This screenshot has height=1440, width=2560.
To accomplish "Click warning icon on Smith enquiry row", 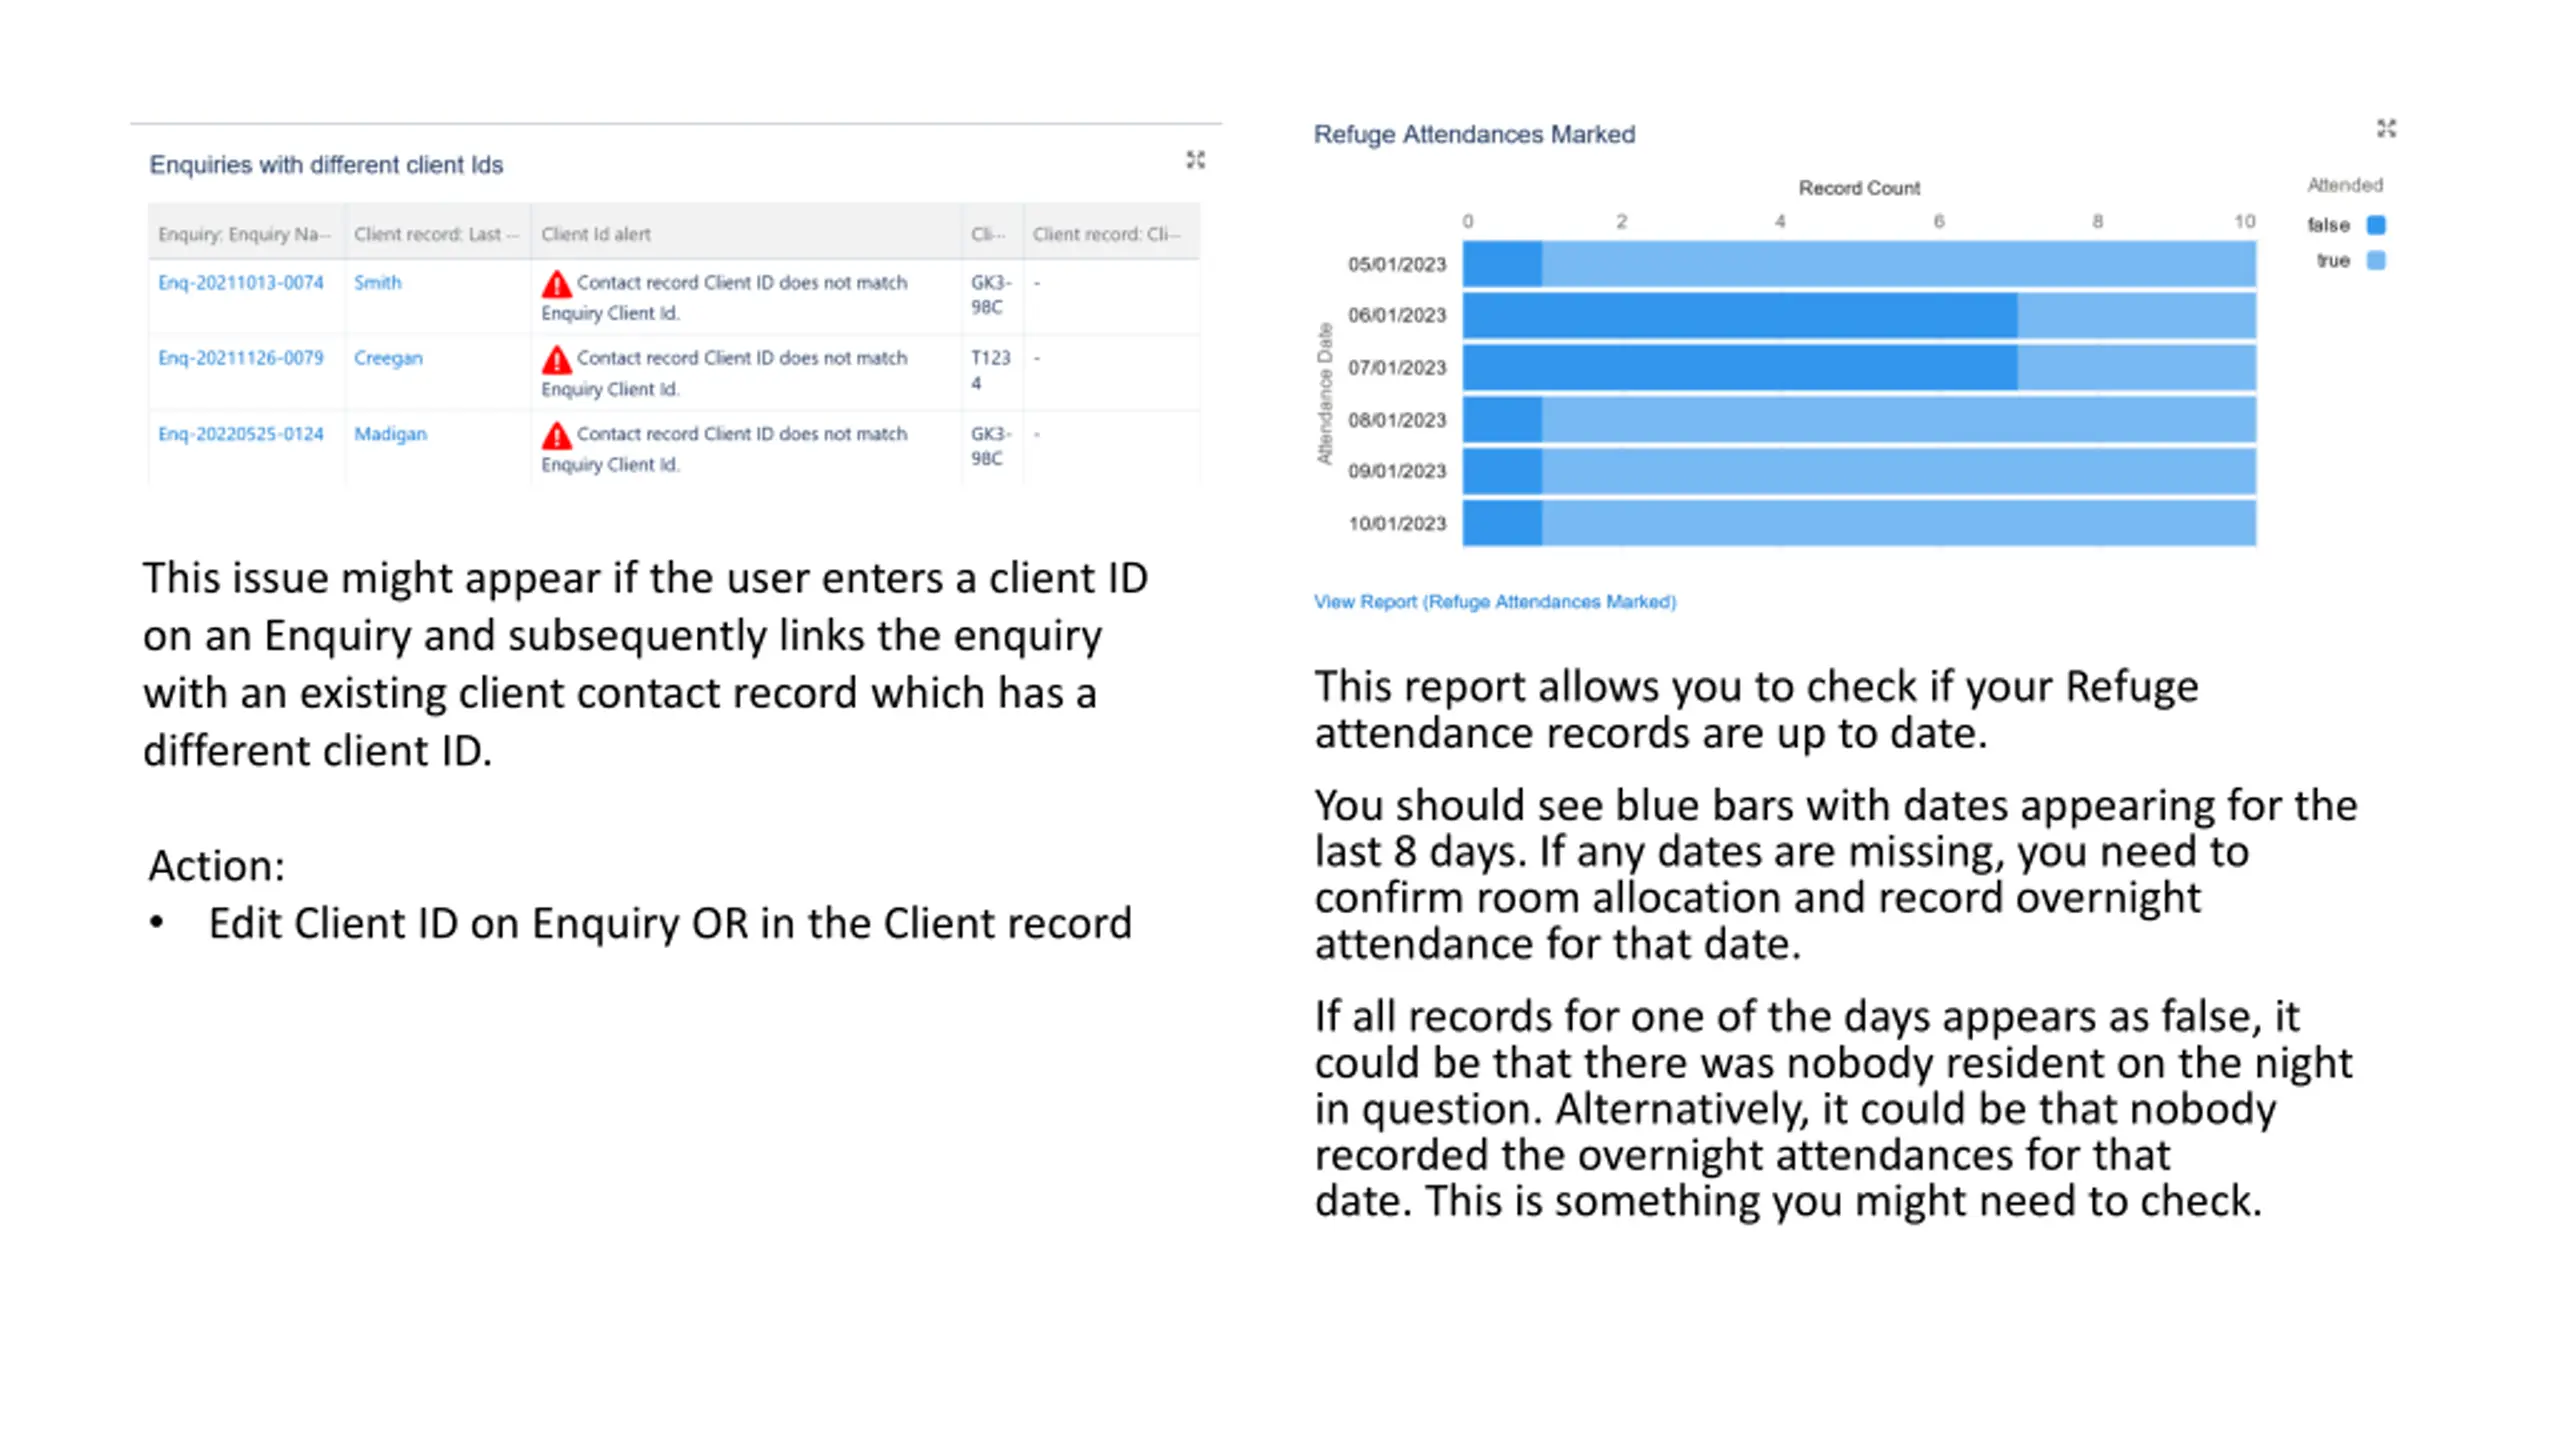I will coord(556,284).
